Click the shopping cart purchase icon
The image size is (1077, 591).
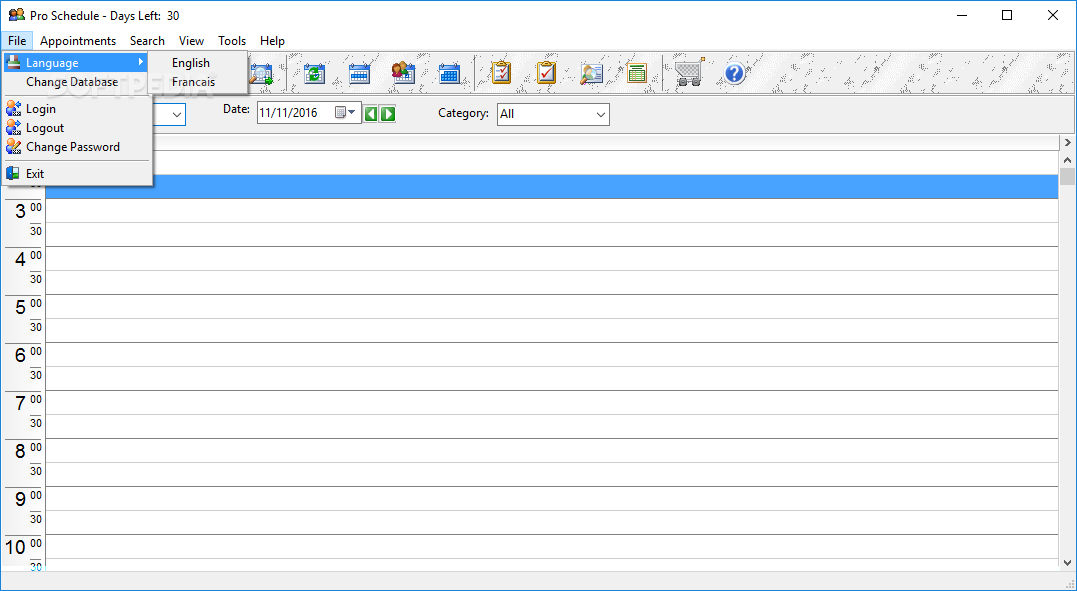[x=689, y=72]
